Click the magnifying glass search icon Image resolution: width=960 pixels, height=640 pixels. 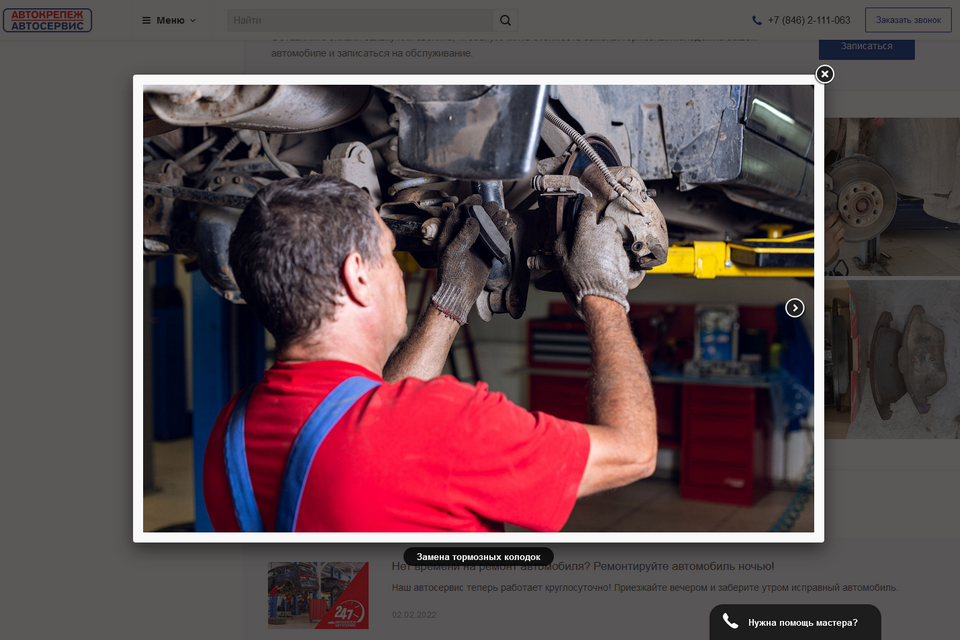point(506,20)
